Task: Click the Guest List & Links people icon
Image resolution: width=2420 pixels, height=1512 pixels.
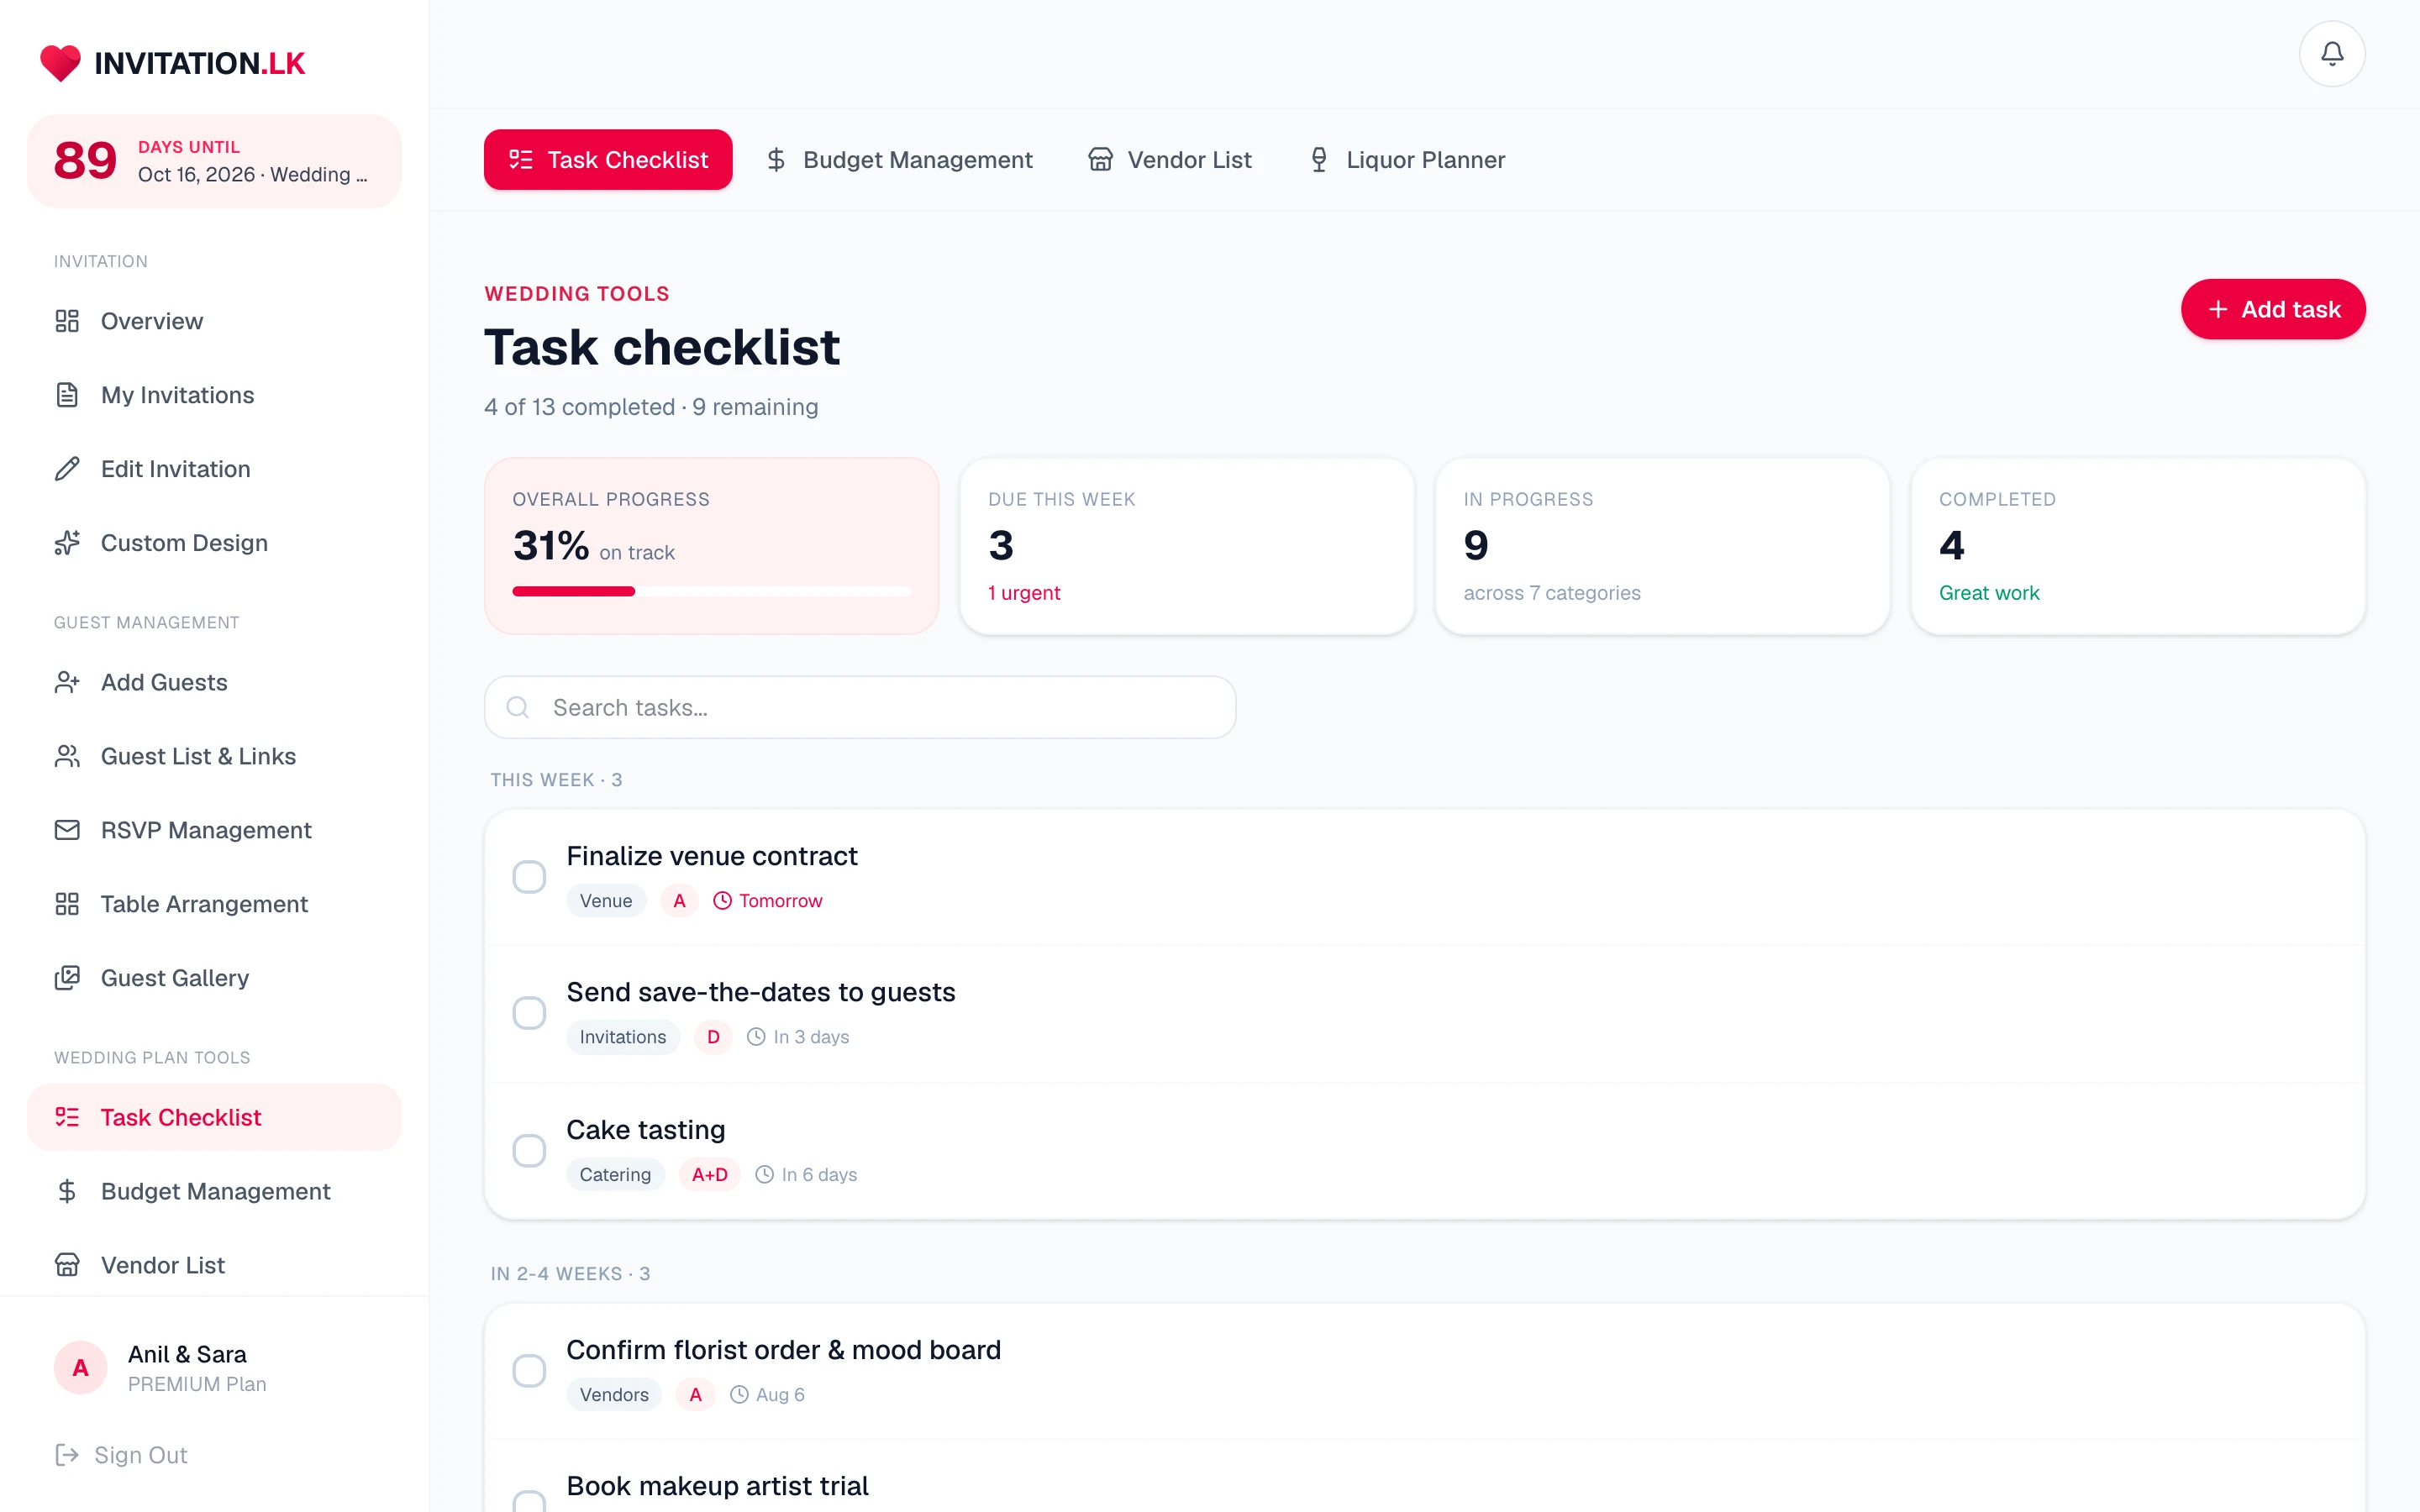Action: point(67,756)
